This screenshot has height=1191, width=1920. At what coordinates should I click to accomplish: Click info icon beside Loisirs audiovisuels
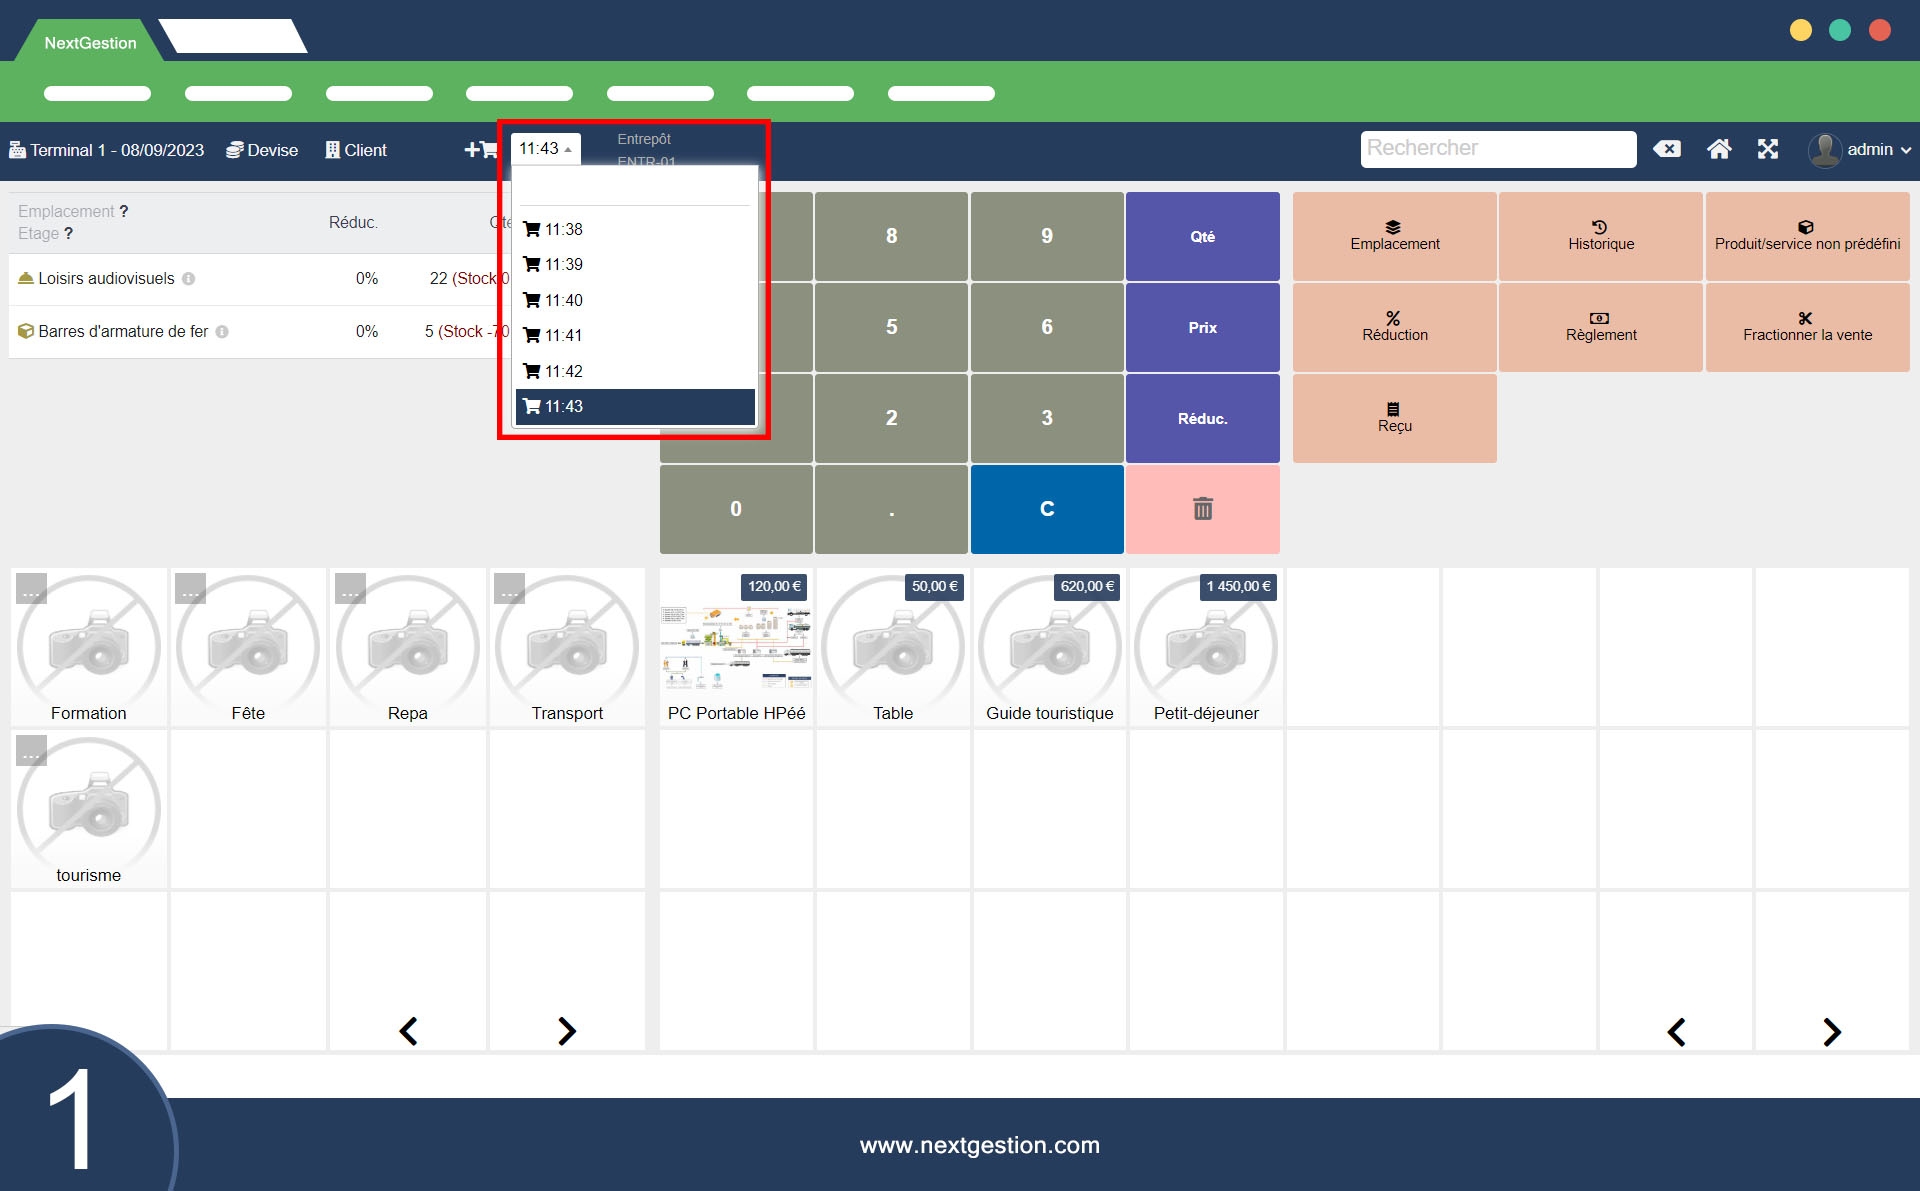188,279
